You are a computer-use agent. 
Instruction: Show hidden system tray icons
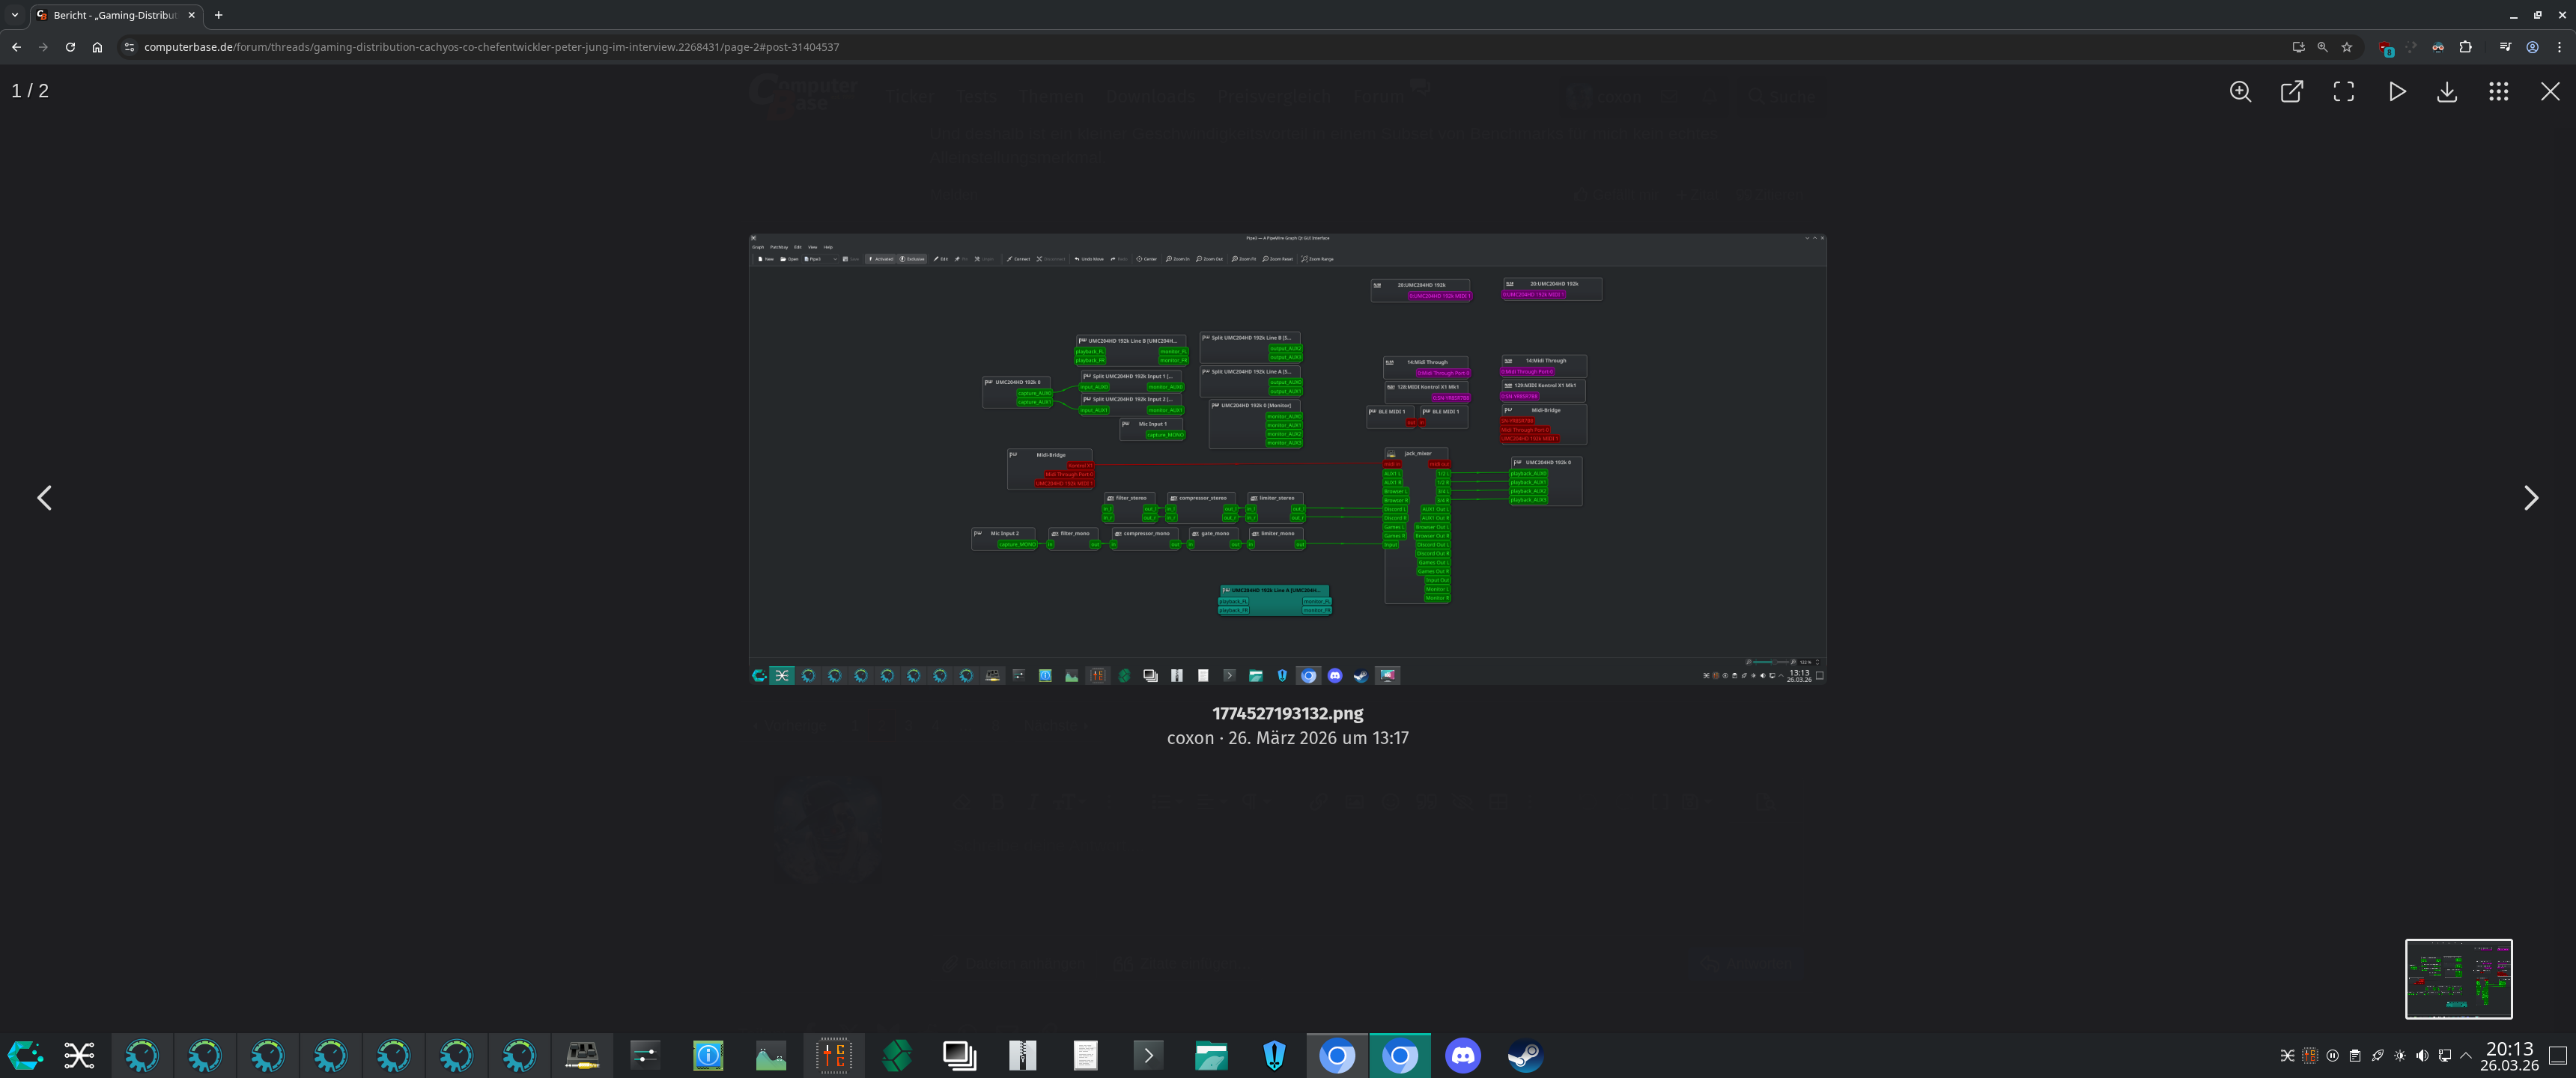coord(2466,1055)
